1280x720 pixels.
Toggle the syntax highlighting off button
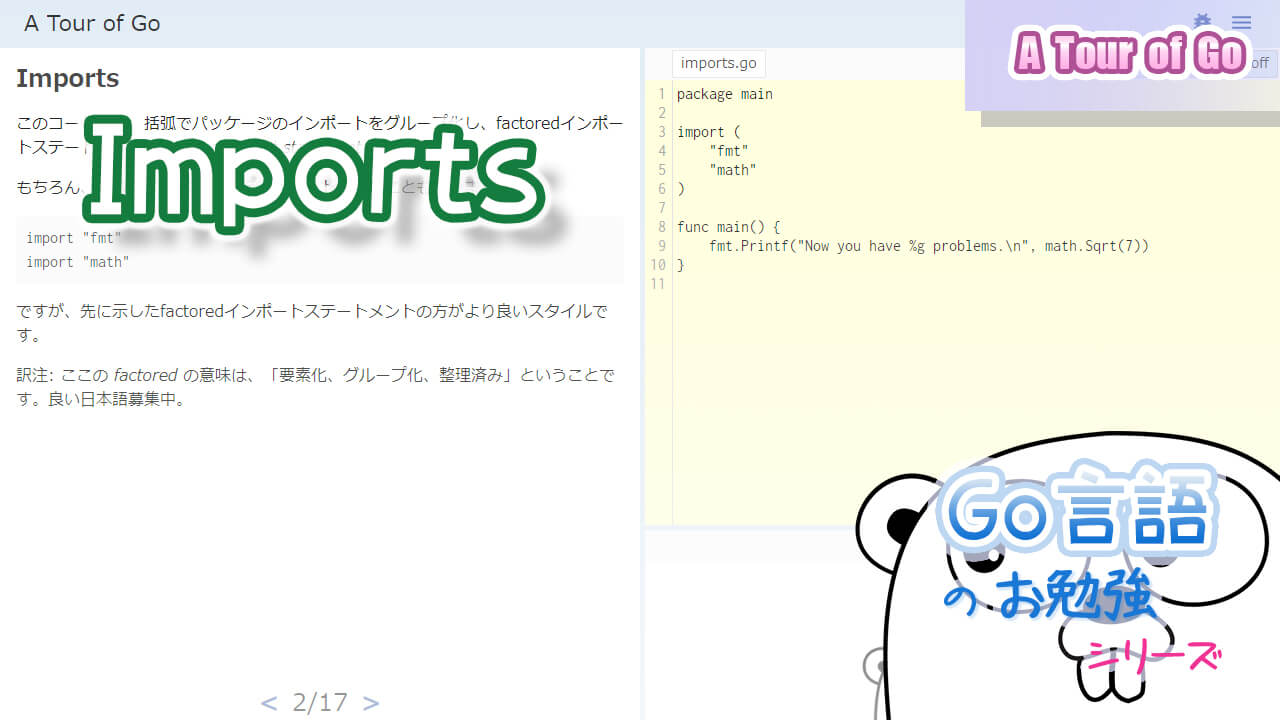(1259, 63)
